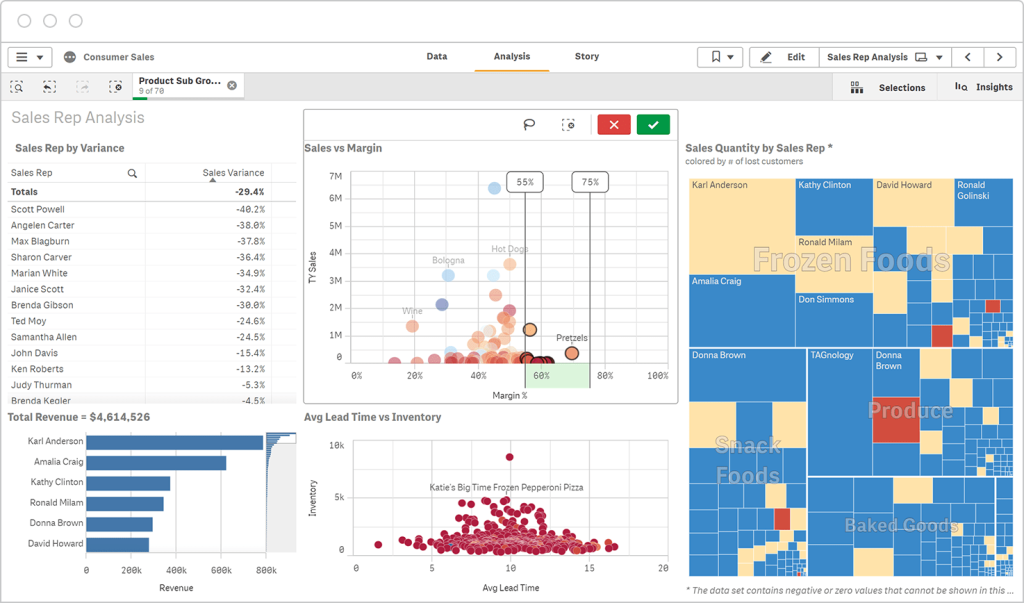This screenshot has width=1024, height=603.
Task: Activate the lasso selection tool on the scatter plot
Action: pyautogui.click(x=530, y=124)
